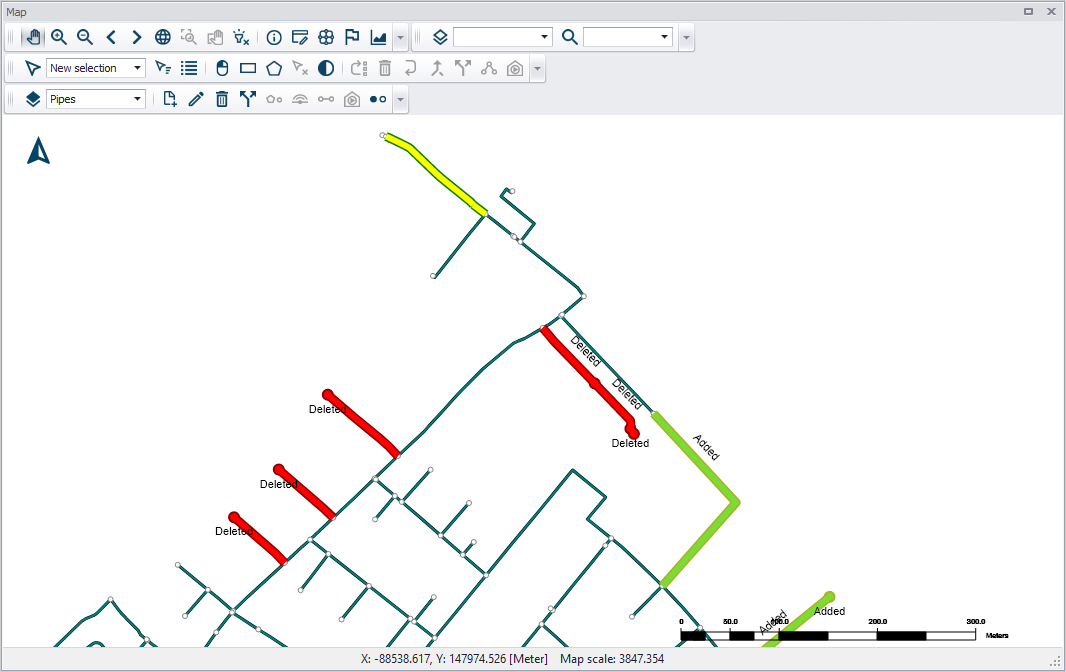Viewport: 1066px width, 672px height.
Task: Expand the editing toolbar overflow arrow
Action: point(400,100)
